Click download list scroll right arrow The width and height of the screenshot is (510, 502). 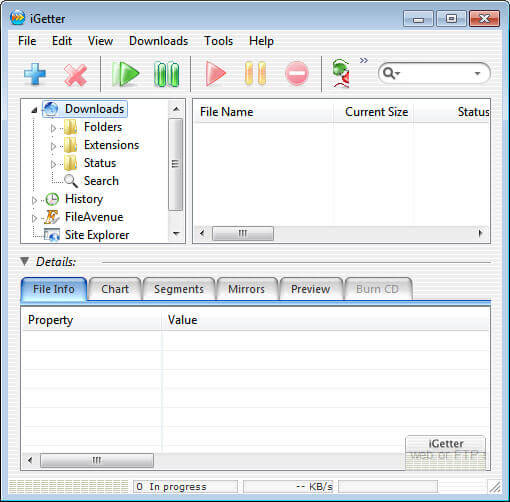(x=480, y=233)
